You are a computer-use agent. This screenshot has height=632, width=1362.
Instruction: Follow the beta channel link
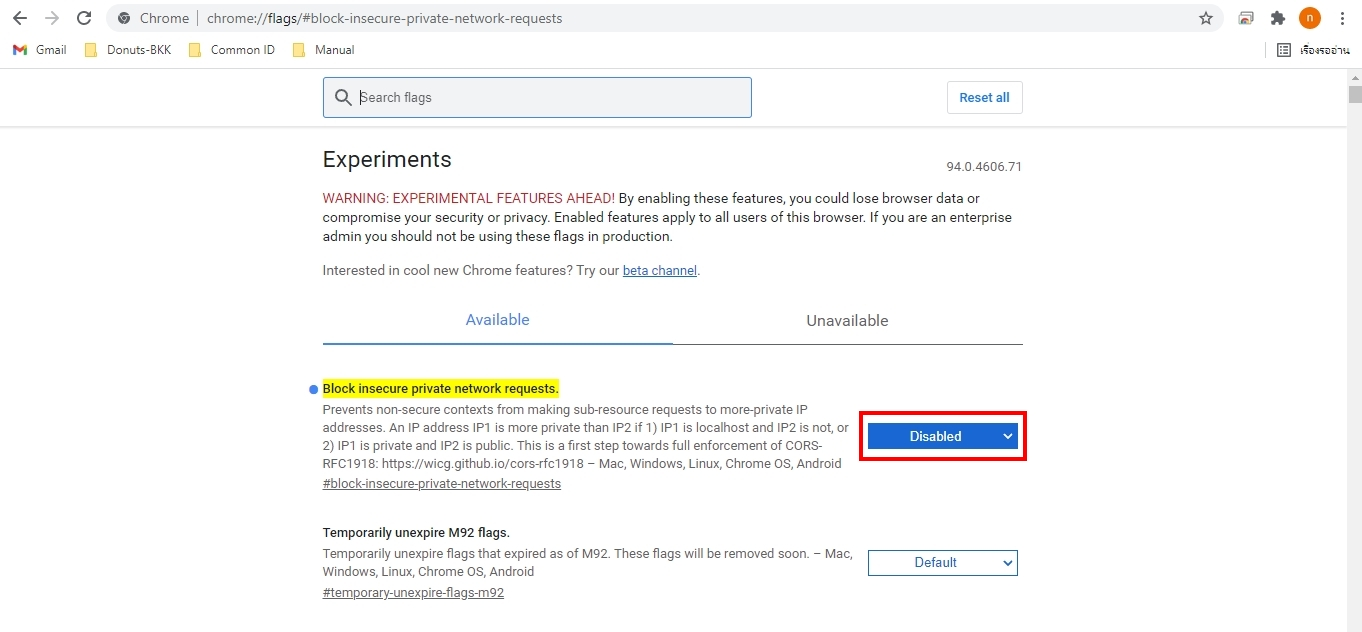click(x=659, y=271)
